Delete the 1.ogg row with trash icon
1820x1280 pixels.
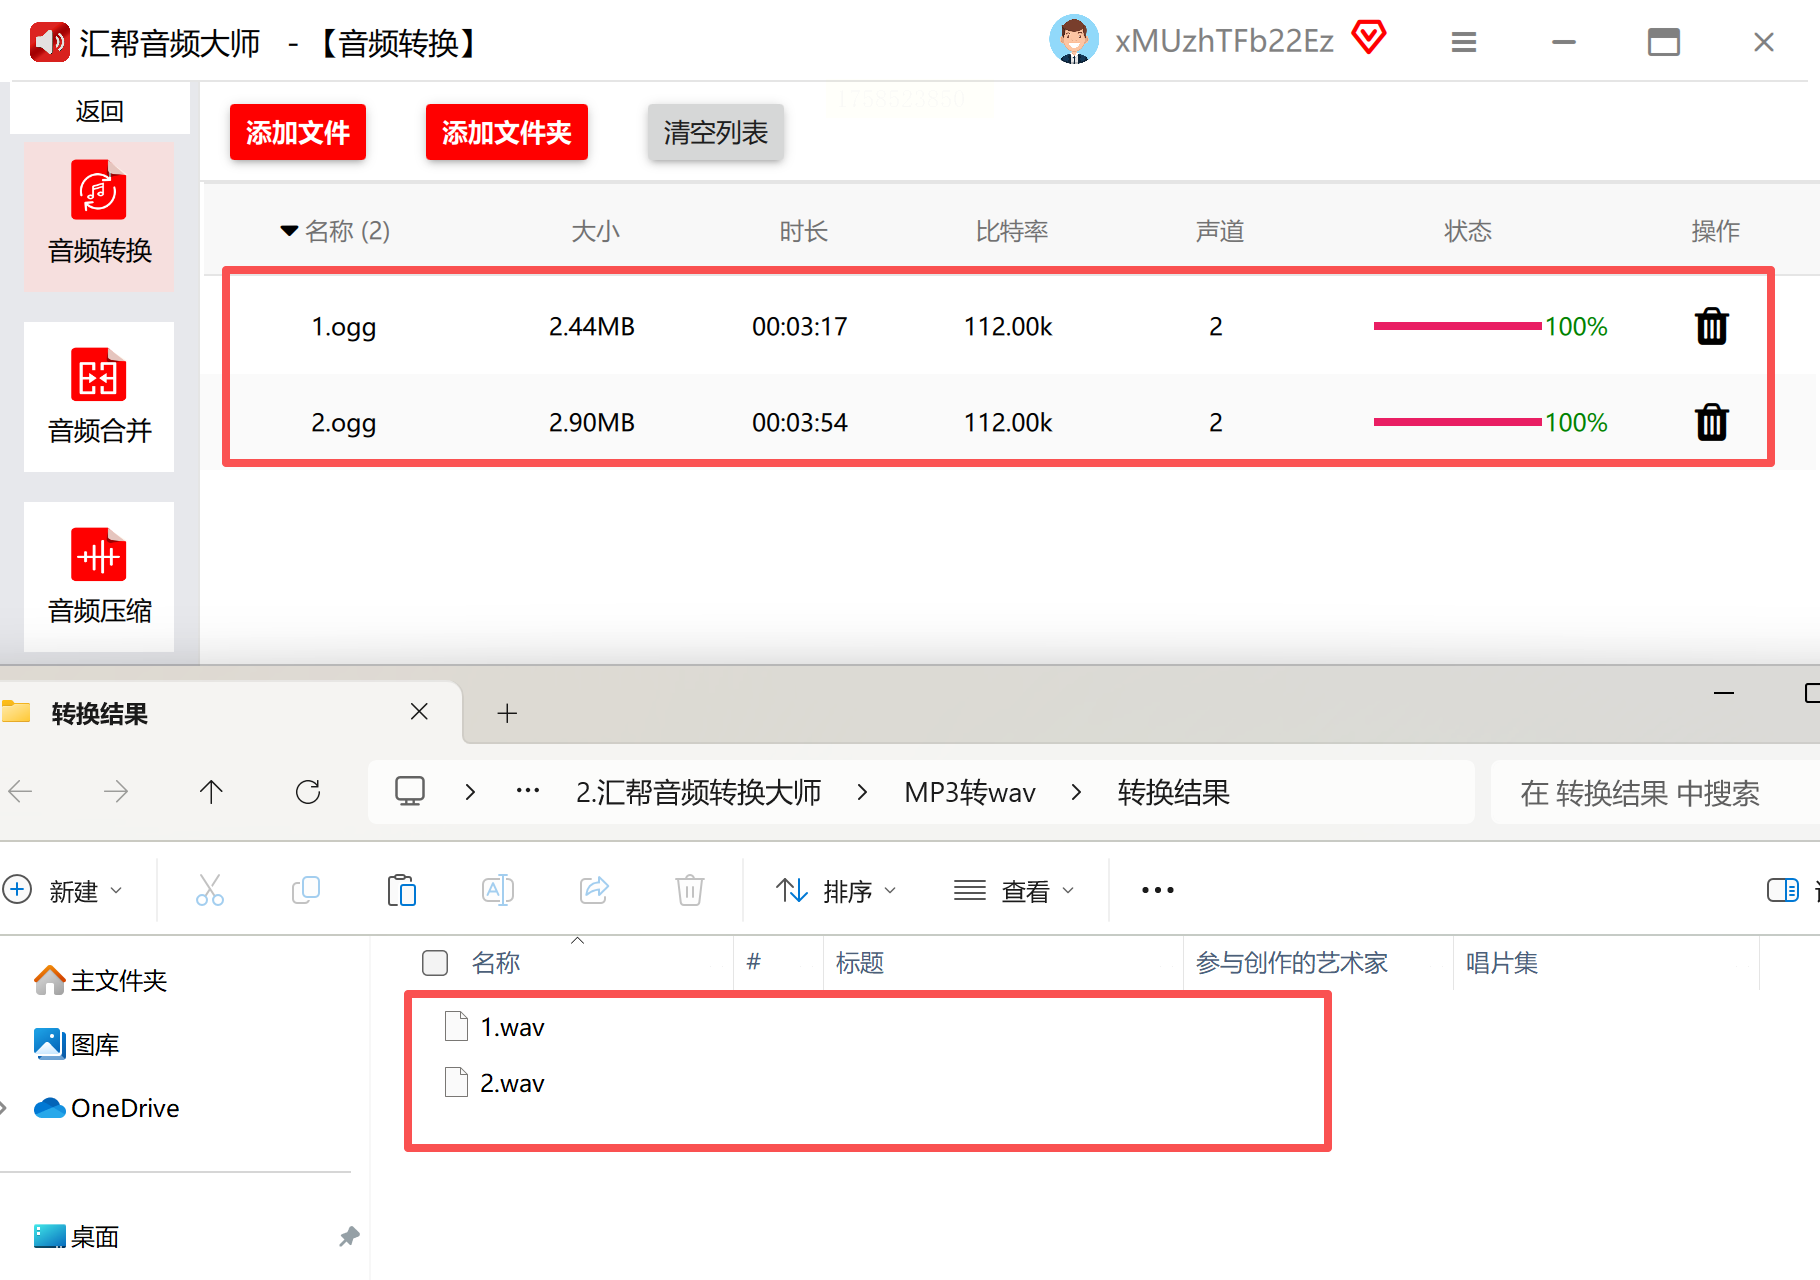tap(1712, 326)
